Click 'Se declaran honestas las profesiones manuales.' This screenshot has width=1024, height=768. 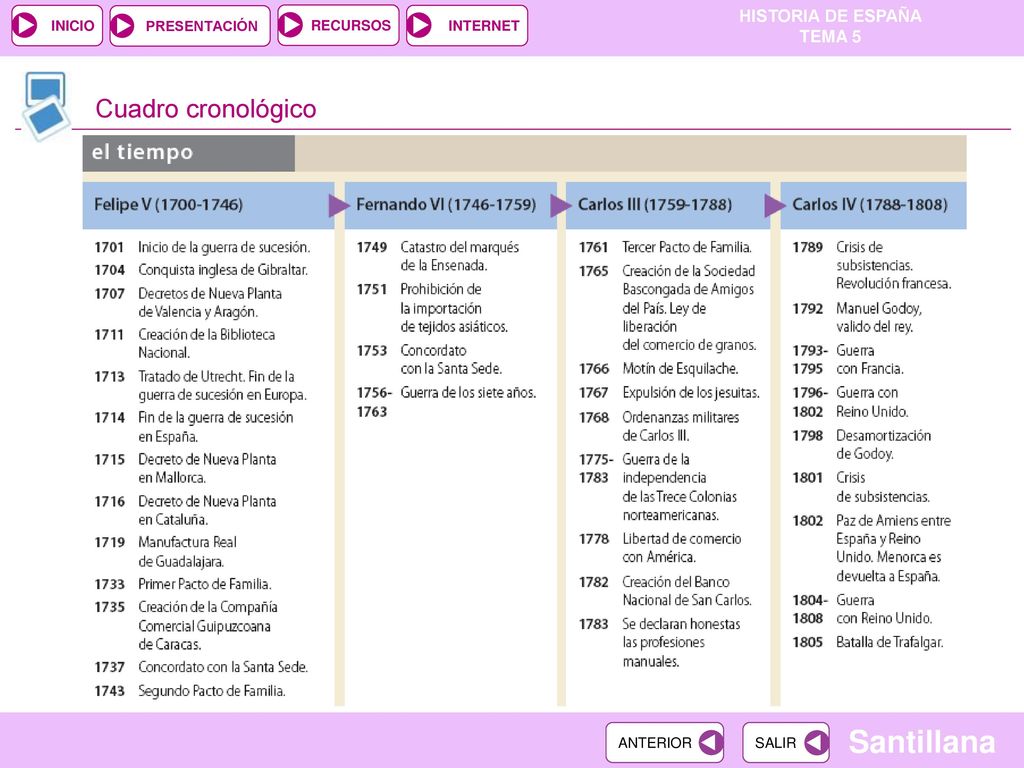coord(682,643)
